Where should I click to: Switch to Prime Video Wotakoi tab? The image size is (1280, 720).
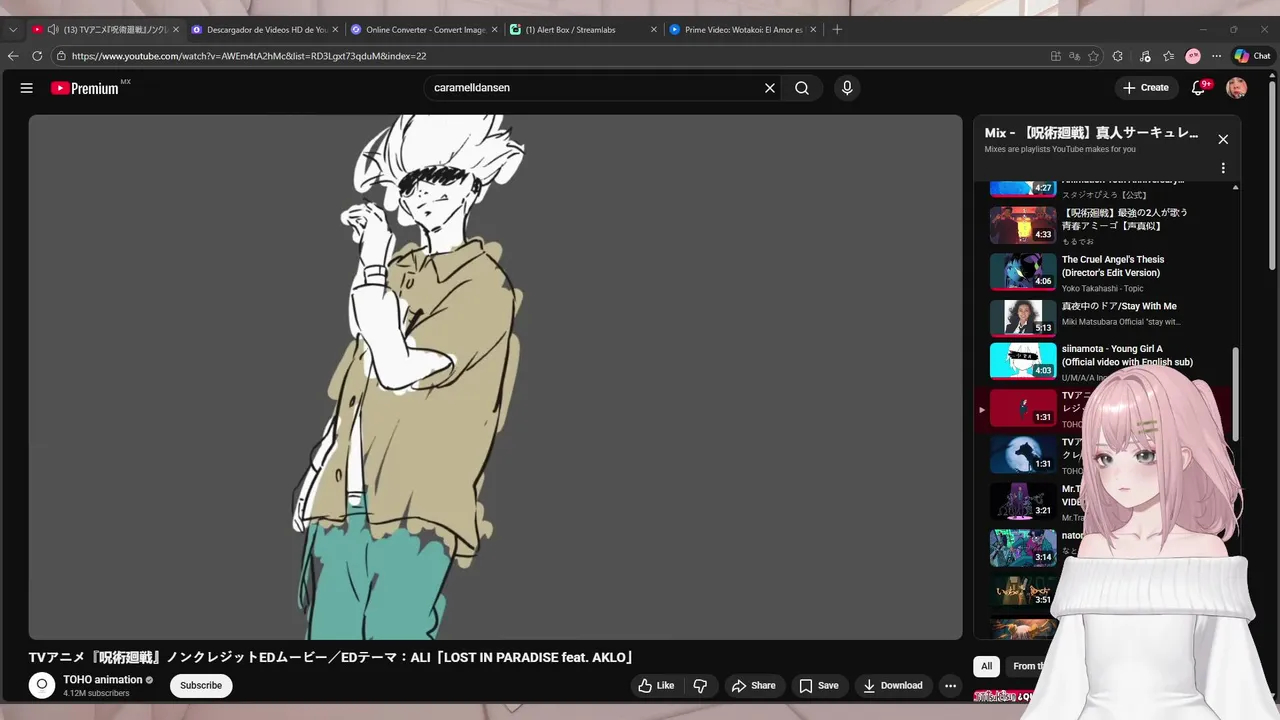(742, 30)
